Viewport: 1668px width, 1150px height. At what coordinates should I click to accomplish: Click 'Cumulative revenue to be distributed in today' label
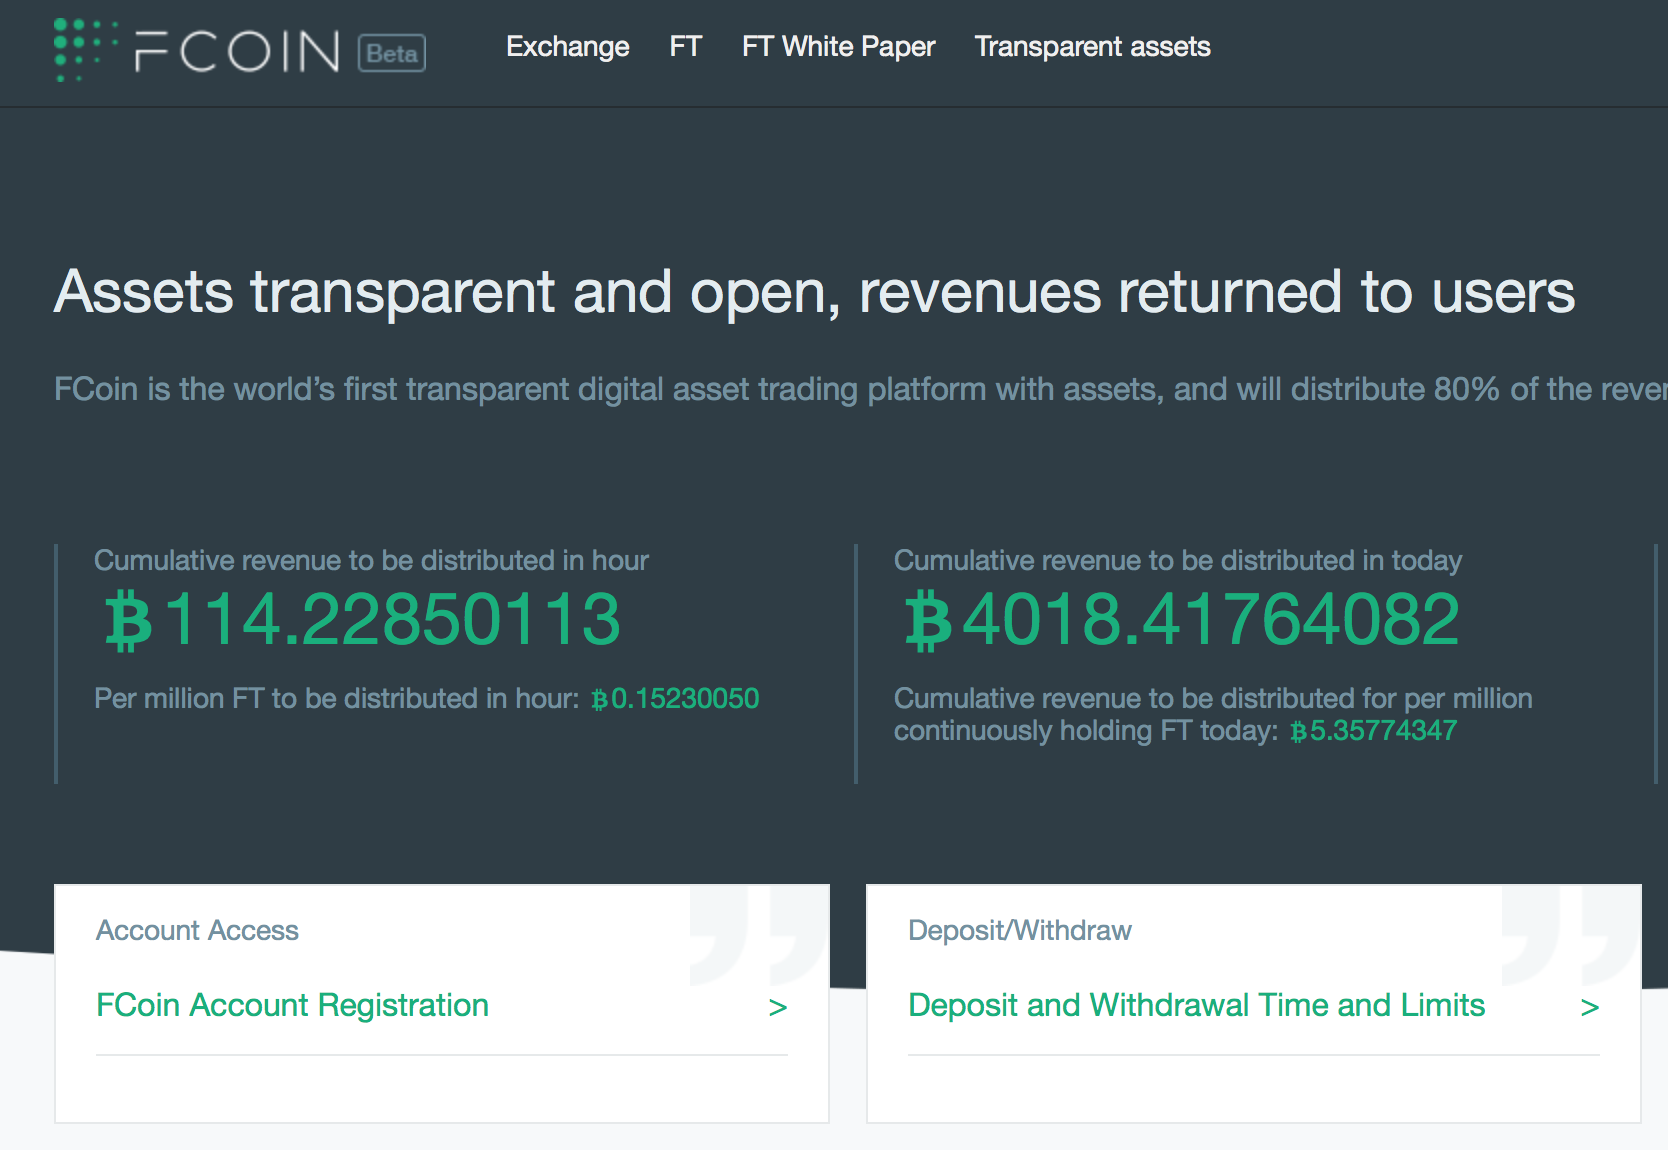point(1178,560)
